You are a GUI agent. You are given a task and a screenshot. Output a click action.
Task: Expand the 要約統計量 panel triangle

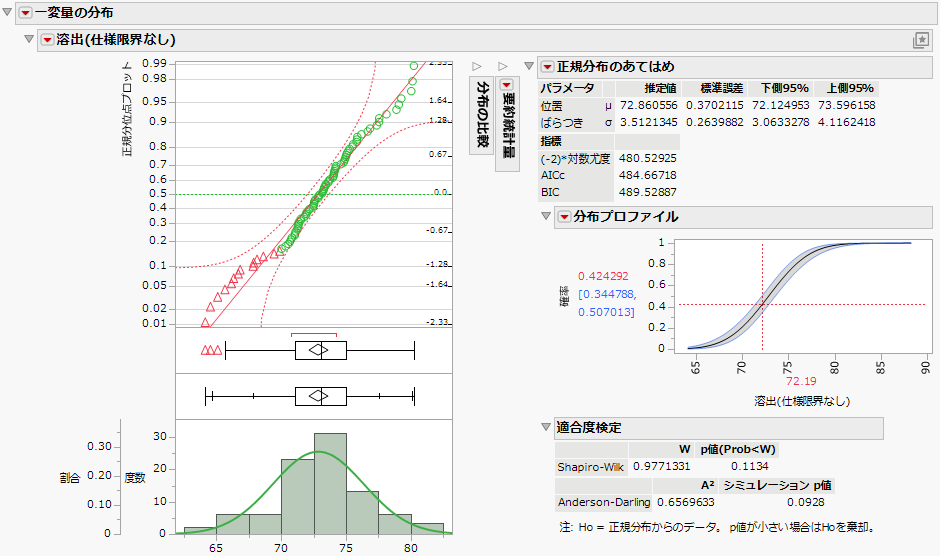[503, 67]
